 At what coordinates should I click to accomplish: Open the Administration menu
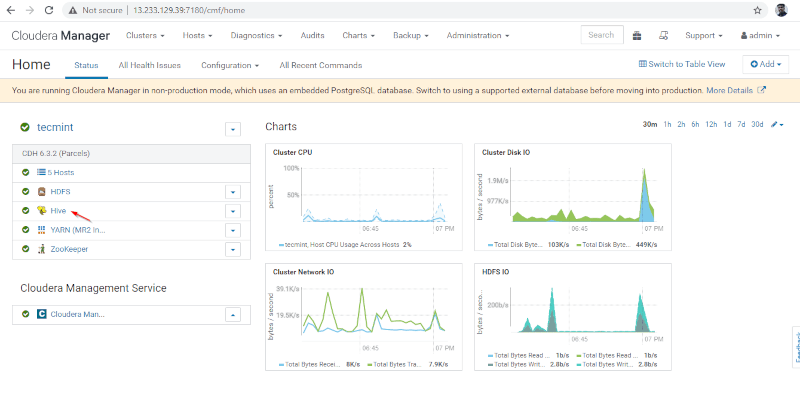tap(478, 36)
